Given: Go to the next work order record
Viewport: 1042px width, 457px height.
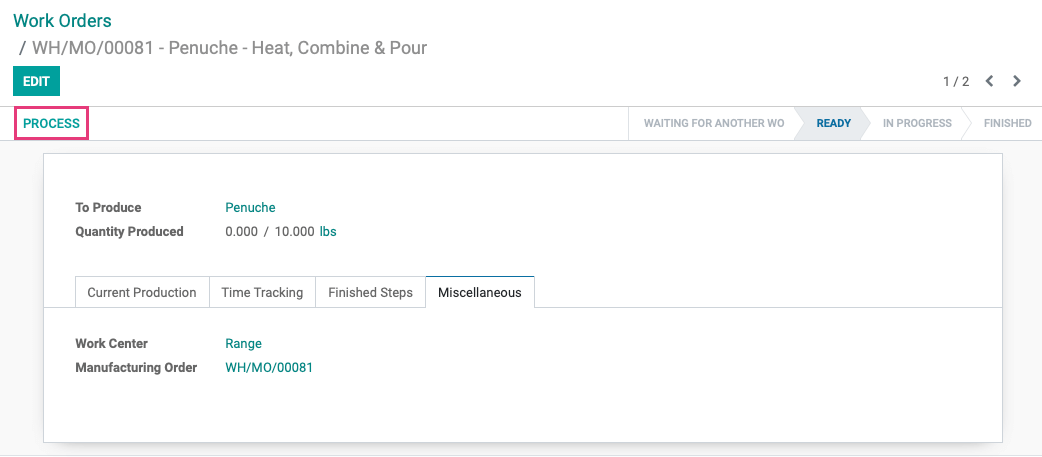Looking at the screenshot, I should (x=1017, y=82).
